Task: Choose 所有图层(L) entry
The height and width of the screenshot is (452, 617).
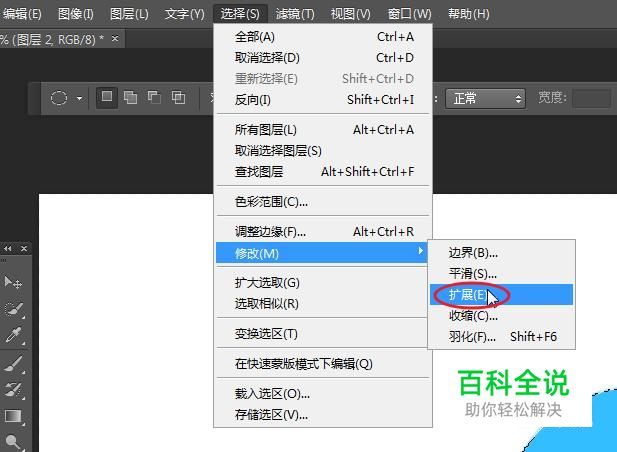Action: (x=323, y=130)
